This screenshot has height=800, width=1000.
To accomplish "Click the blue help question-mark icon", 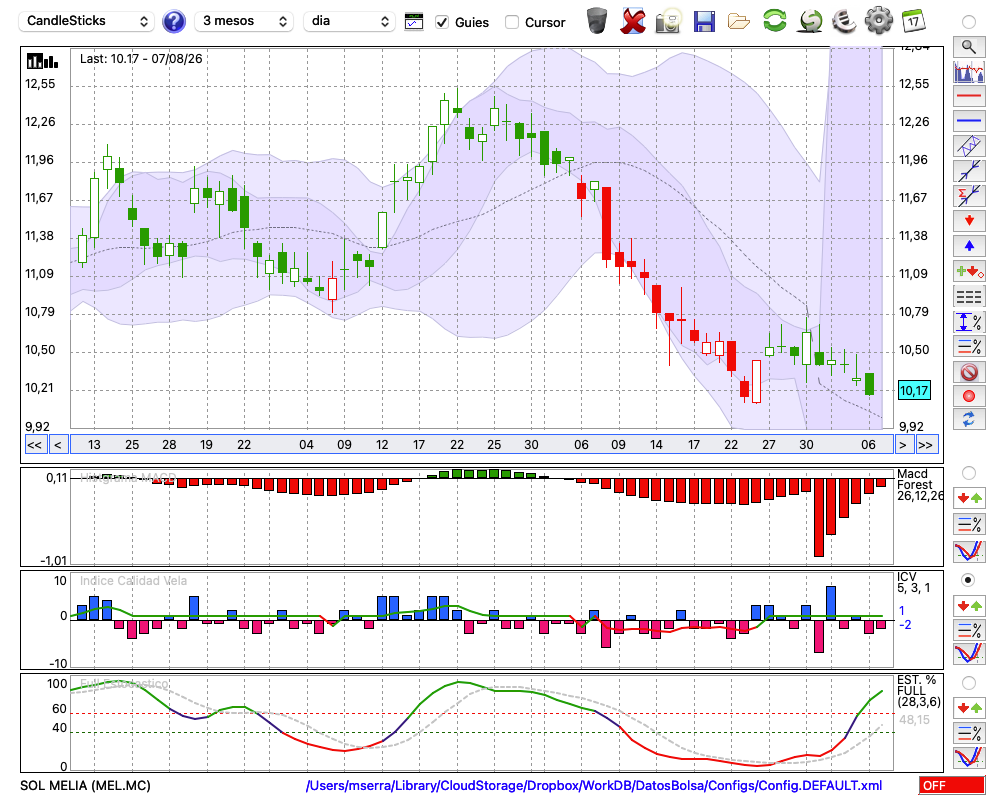I will pyautogui.click(x=173, y=22).
